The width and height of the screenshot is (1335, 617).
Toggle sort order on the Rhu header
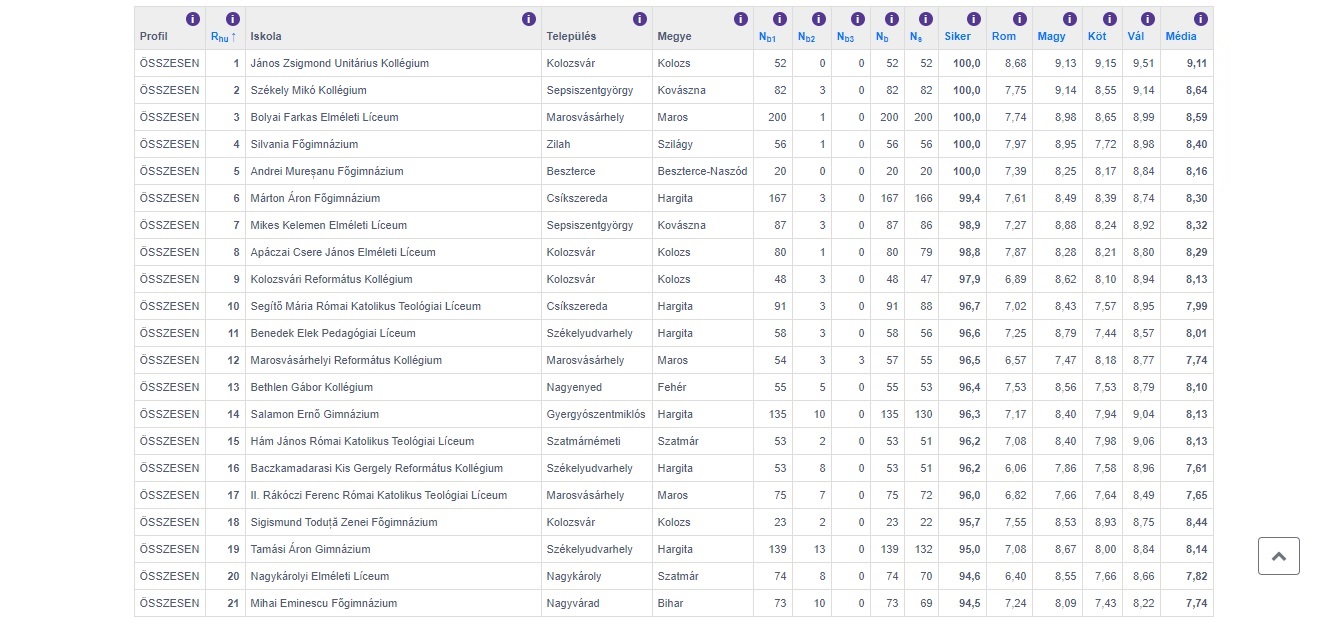pyautogui.click(x=223, y=37)
